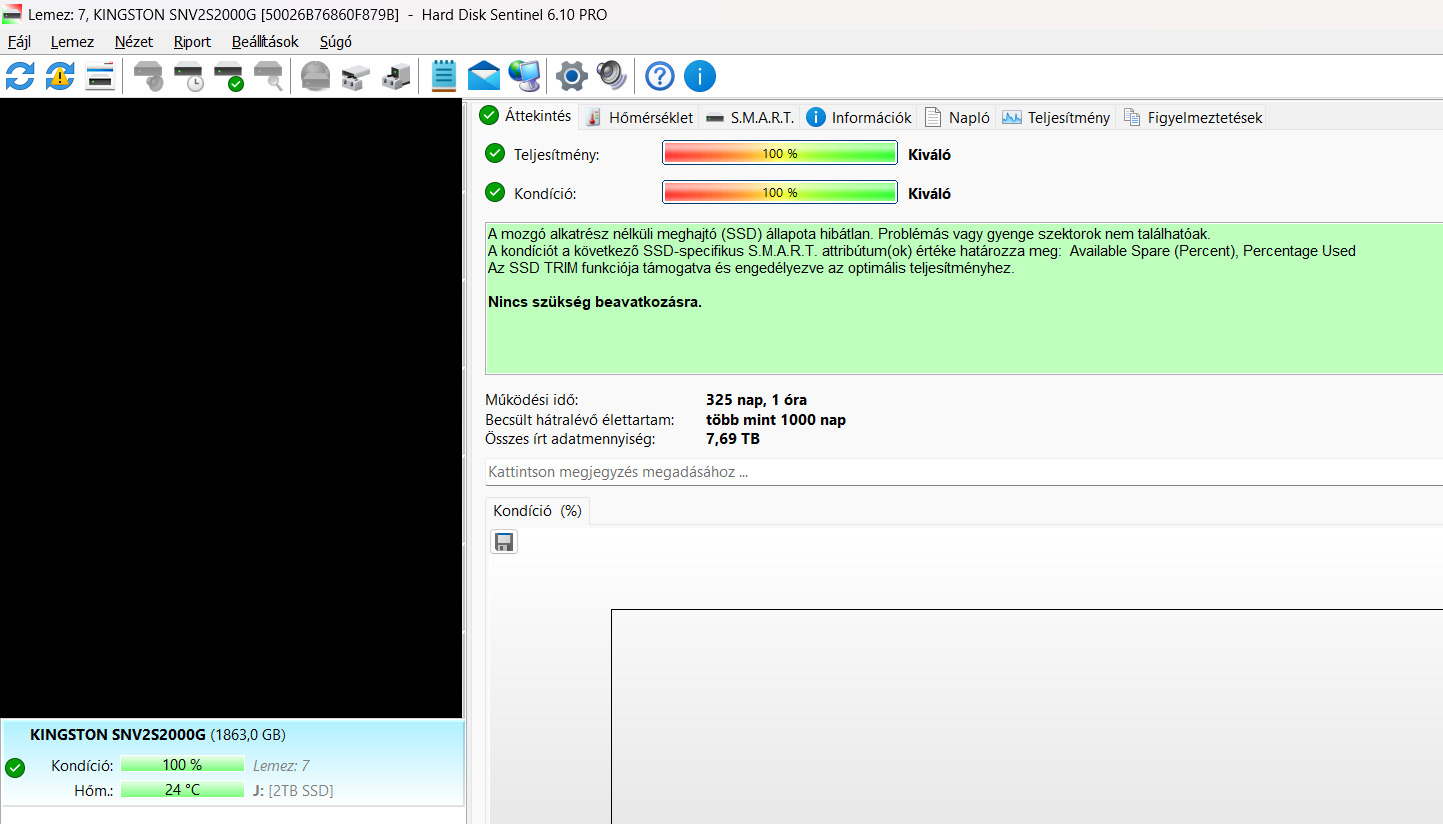Open the Riport menu
Image resolution: width=1443 pixels, height=824 pixels.
point(192,42)
